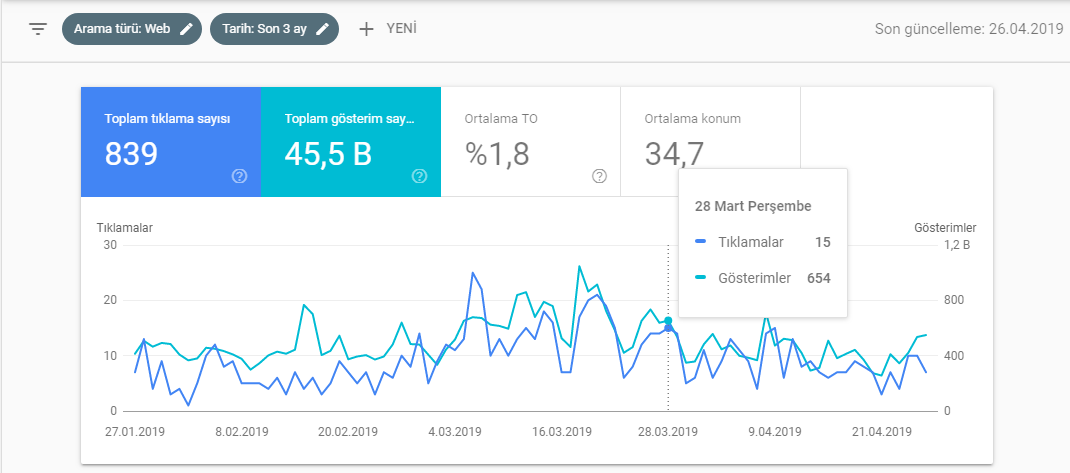Open the Tarih: Son 3 ay filter chip

point(274,29)
